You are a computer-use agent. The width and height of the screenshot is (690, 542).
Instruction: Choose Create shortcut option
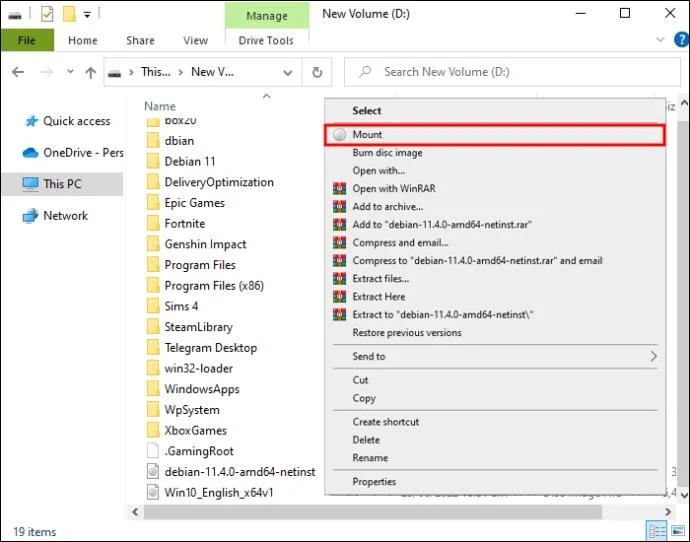(495, 422)
